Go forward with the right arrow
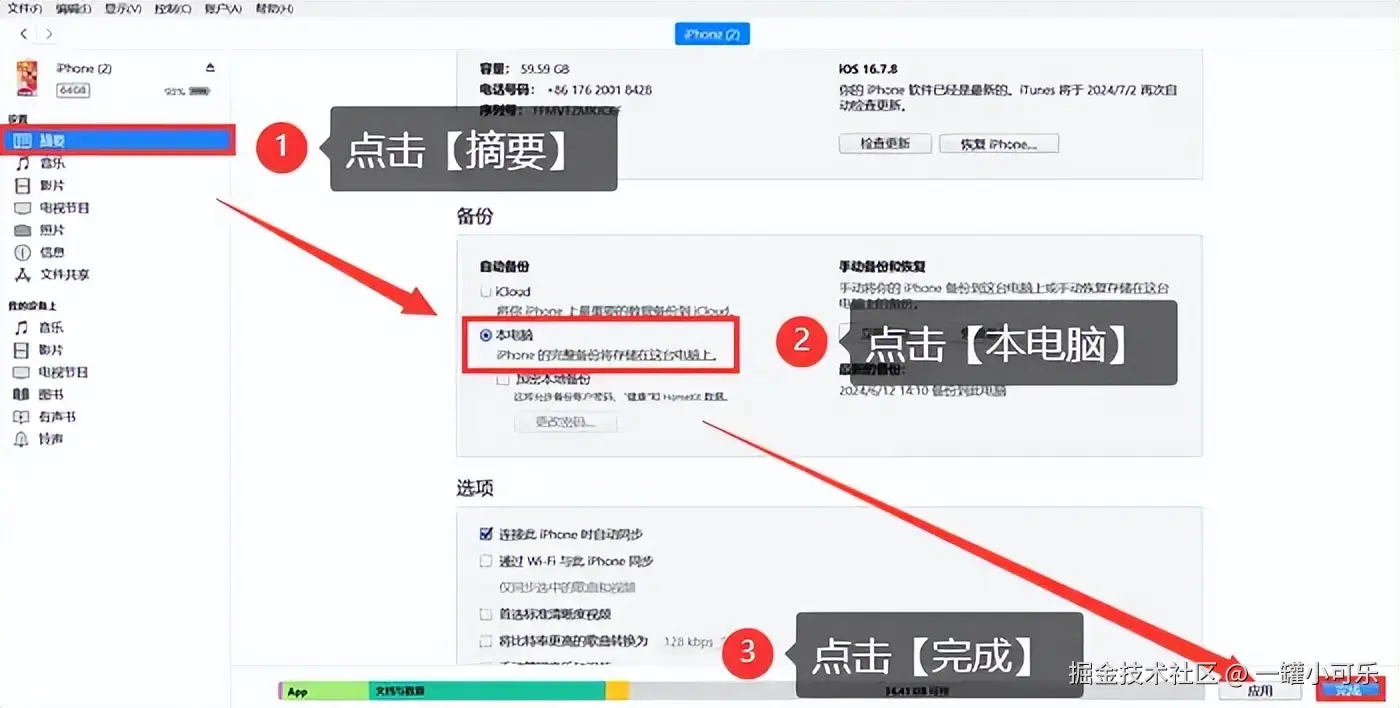Viewport: 1400px width, 708px height. (49, 34)
